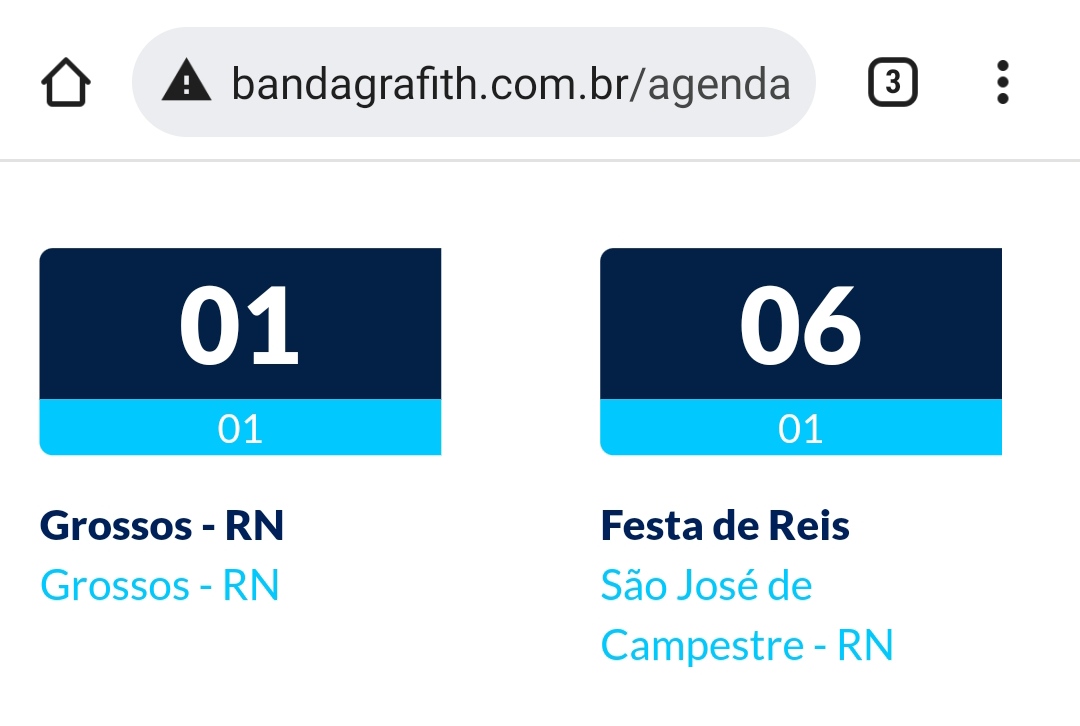The image size is (1080, 726).
Task: Open São José de Campestre - RN location link
Action: pyautogui.click(x=747, y=615)
